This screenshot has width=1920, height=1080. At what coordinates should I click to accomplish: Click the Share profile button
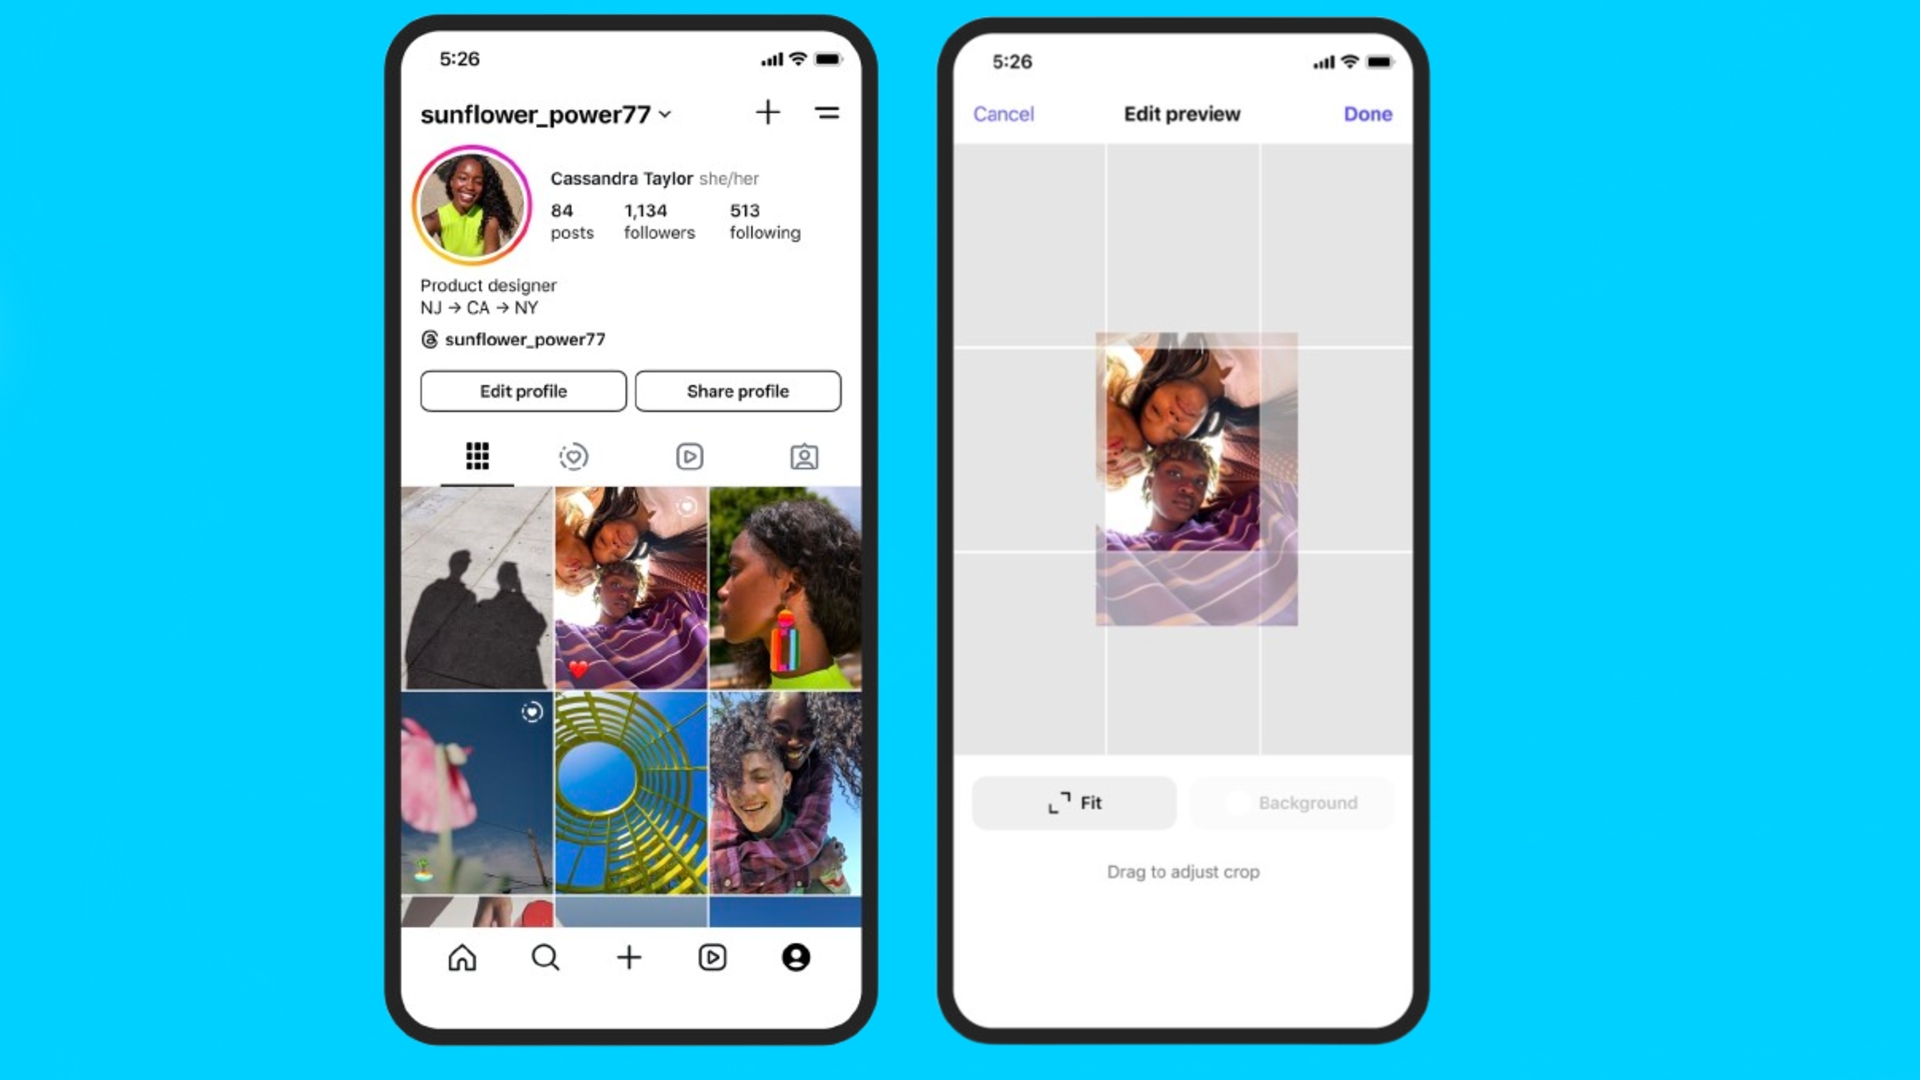pos(737,390)
